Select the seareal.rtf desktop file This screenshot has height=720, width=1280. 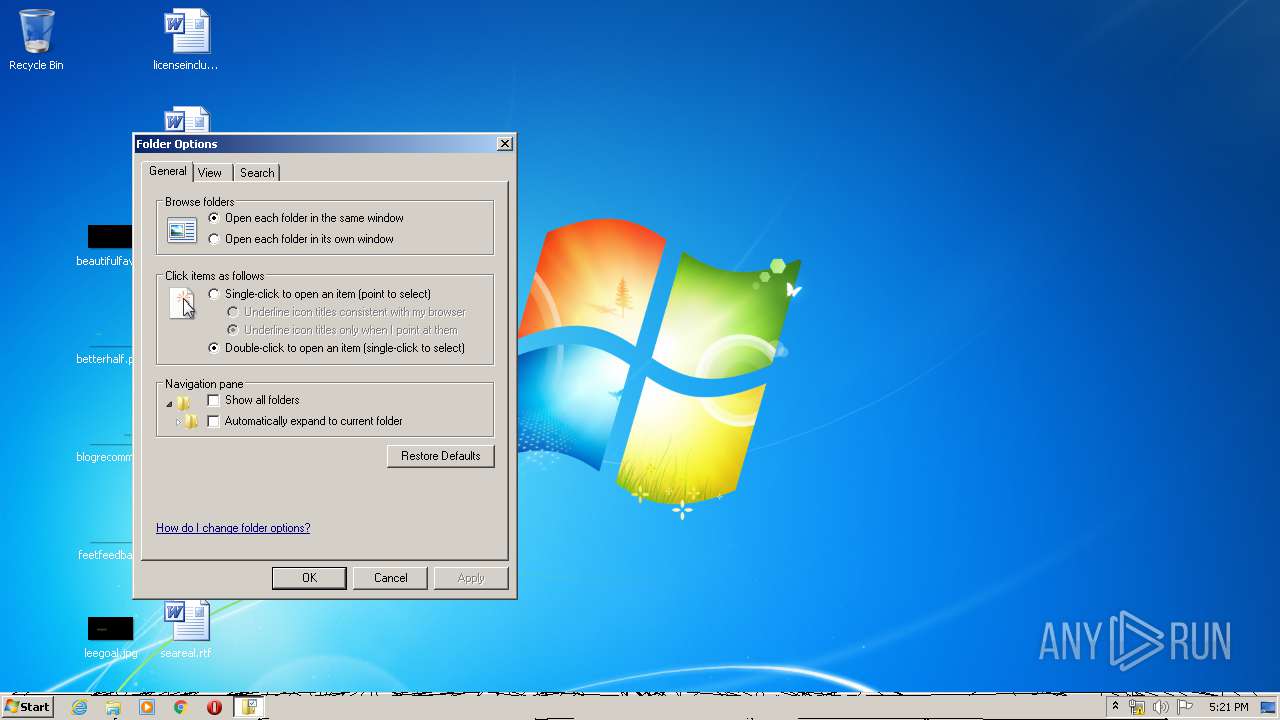(x=186, y=630)
